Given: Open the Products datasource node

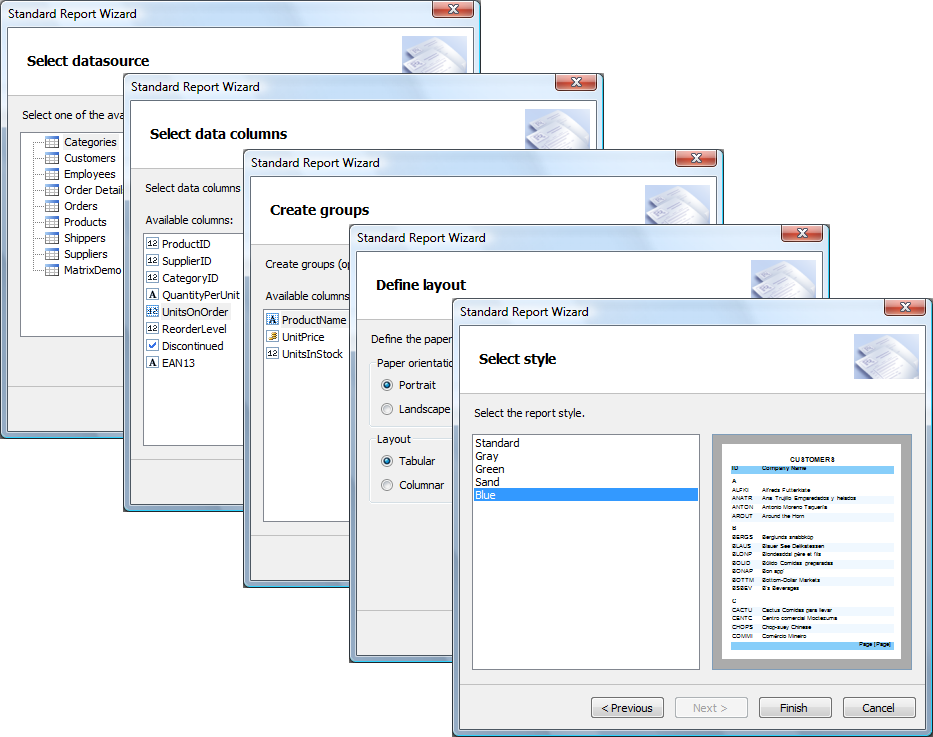Looking at the screenshot, I should 85,222.
